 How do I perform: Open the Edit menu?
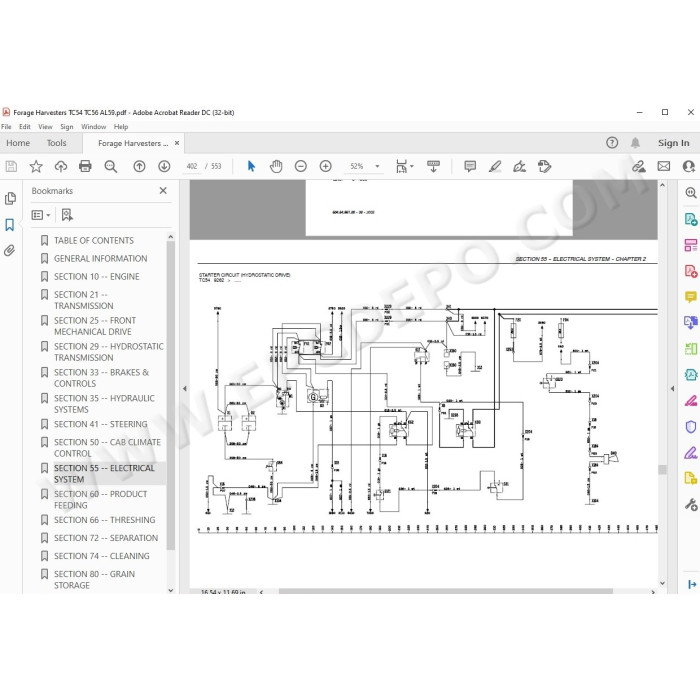[25, 127]
